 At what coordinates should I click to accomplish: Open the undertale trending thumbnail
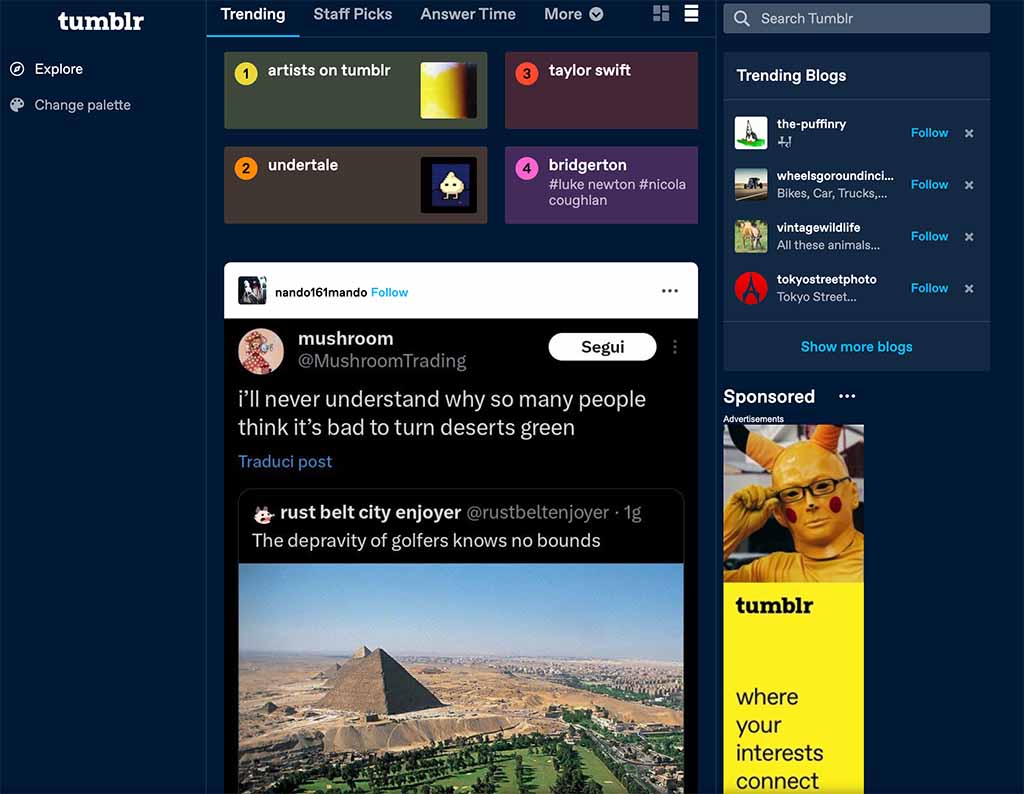pos(449,185)
